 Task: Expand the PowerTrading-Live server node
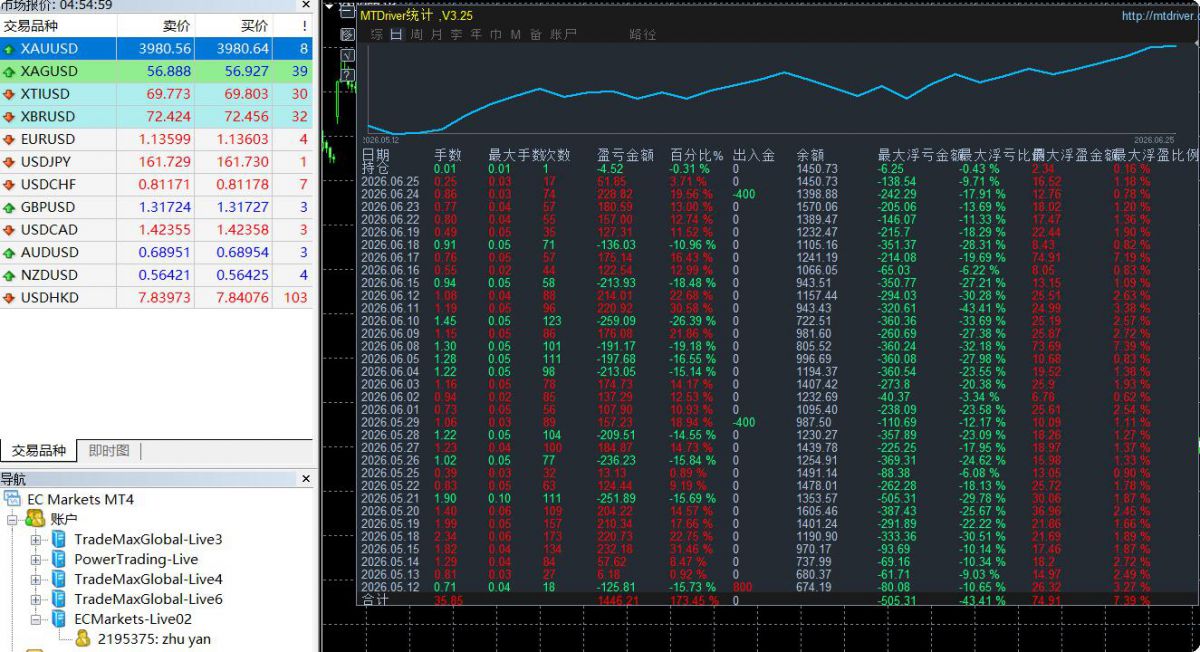click(x=36, y=560)
